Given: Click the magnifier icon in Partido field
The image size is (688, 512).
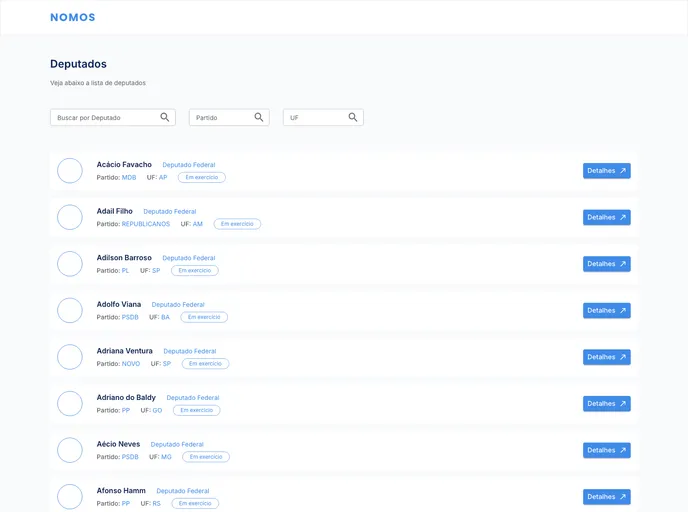Looking at the screenshot, I should [x=260, y=117].
